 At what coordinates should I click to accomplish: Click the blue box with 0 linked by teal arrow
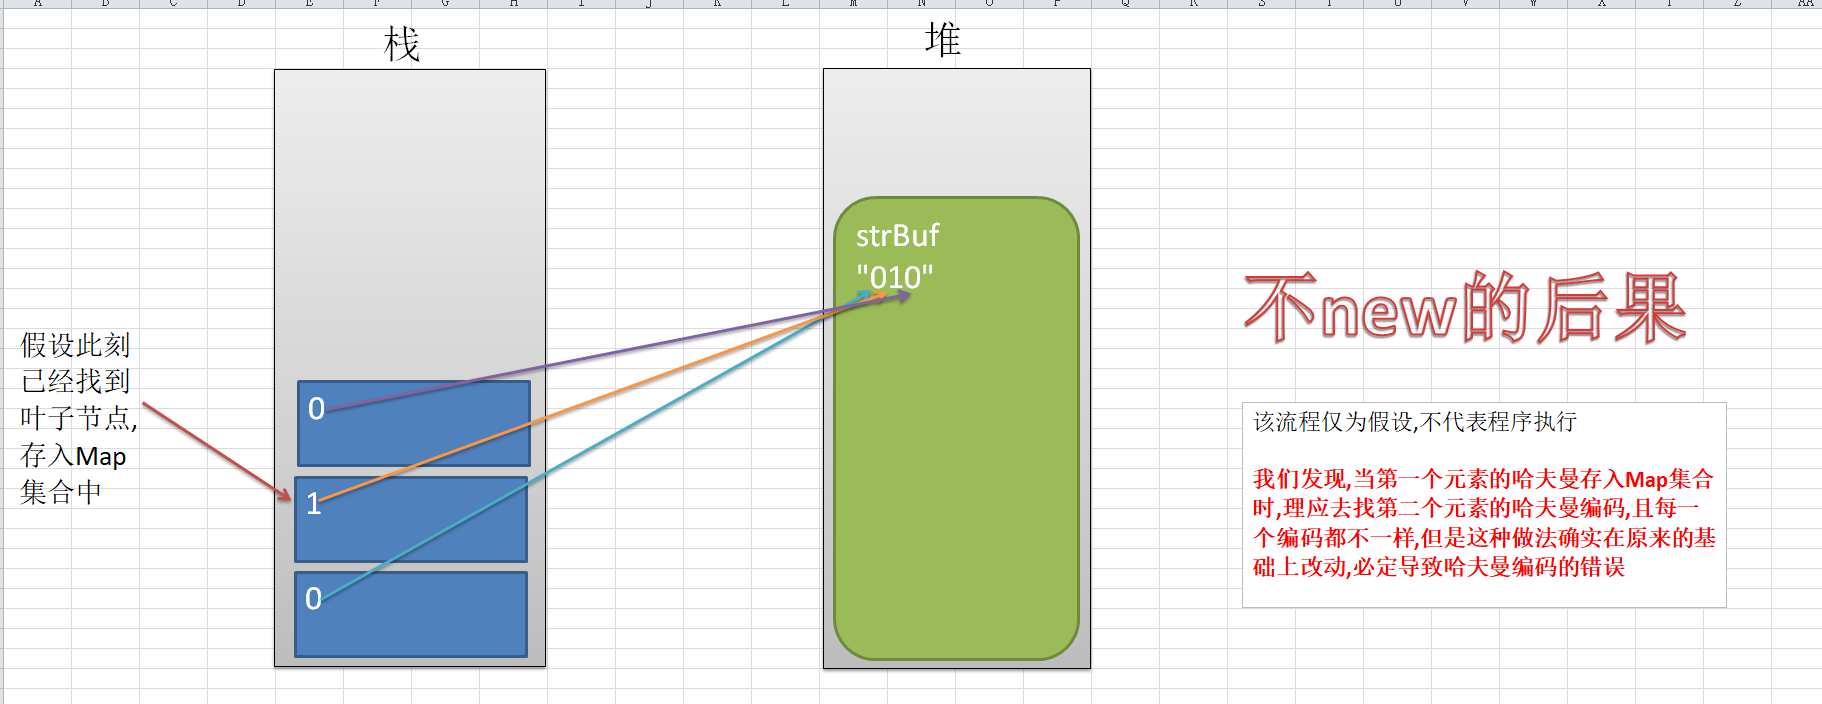[411, 614]
